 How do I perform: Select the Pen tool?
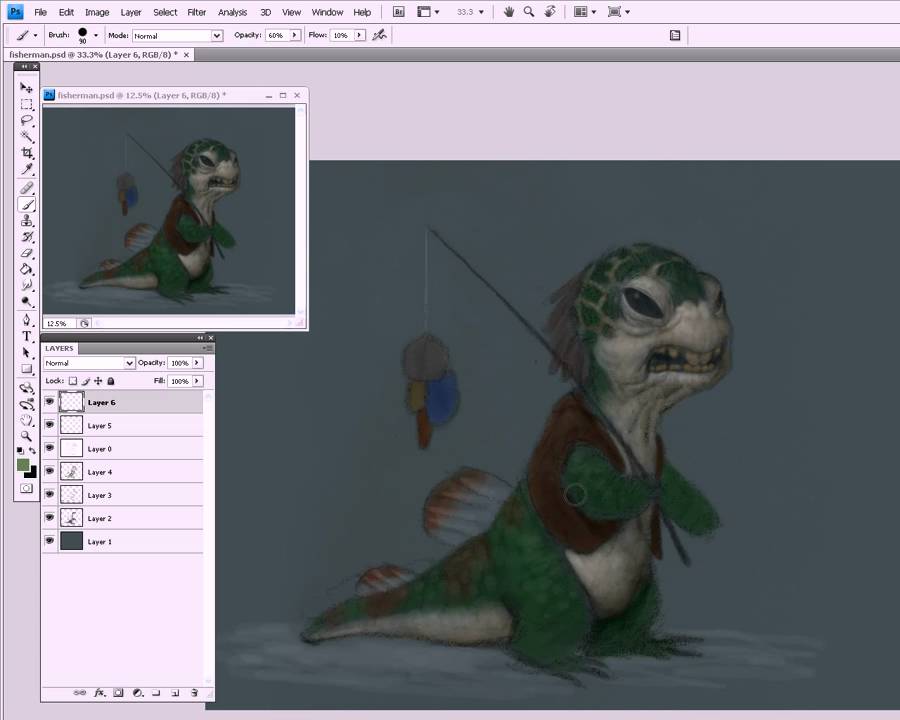point(26,320)
